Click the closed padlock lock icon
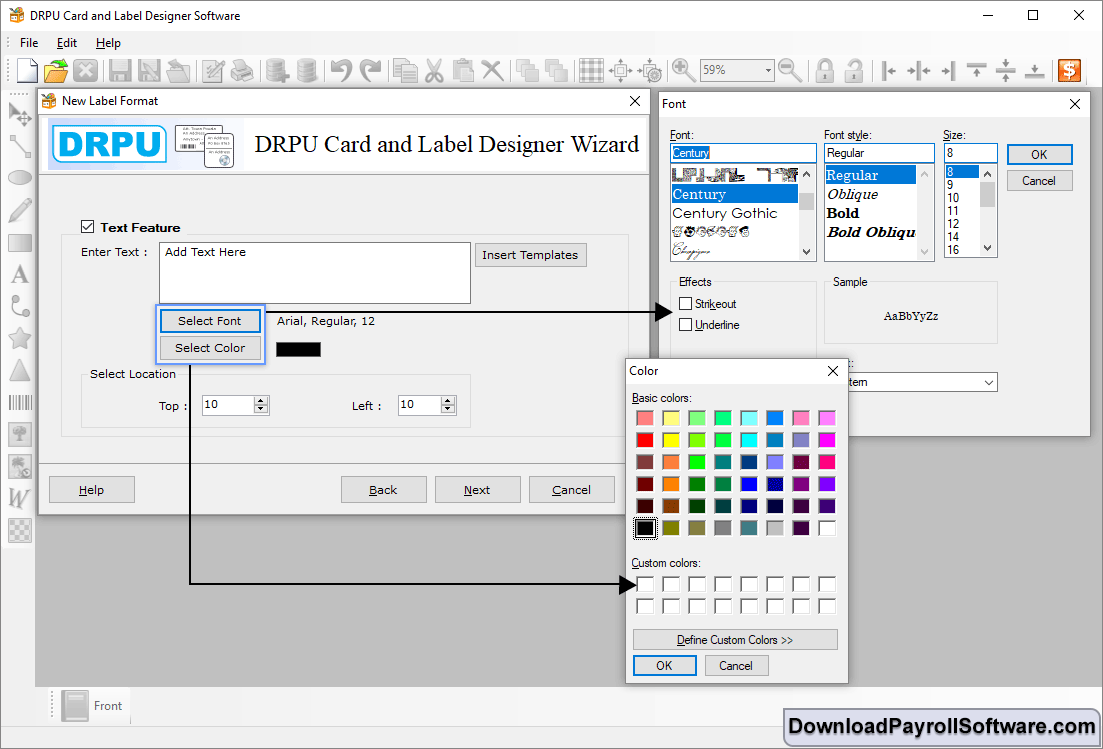Screen dimensions: 1103x749 point(824,70)
